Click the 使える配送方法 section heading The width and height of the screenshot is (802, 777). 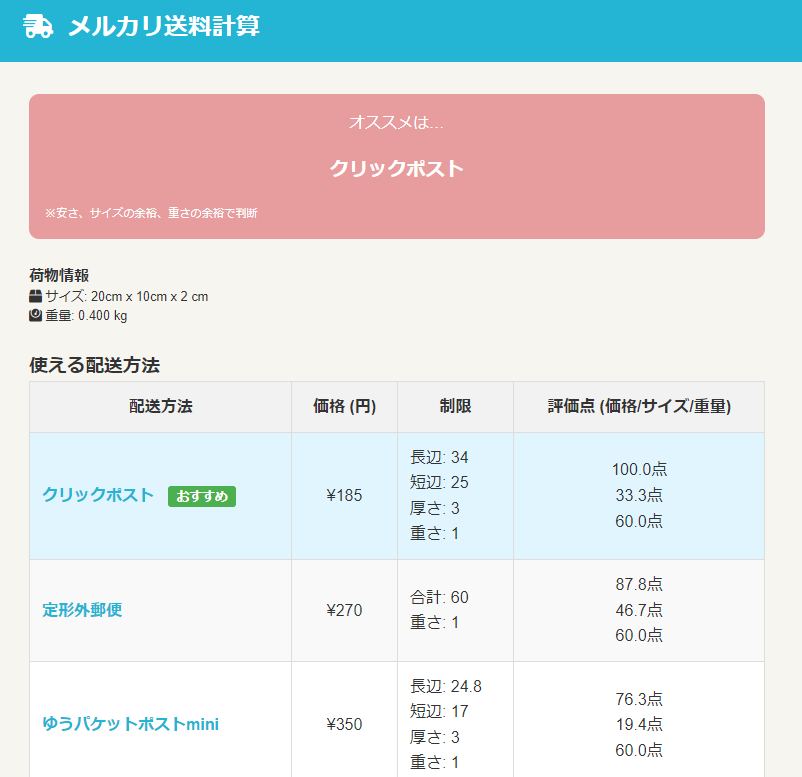pyautogui.click(x=95, y=365)
